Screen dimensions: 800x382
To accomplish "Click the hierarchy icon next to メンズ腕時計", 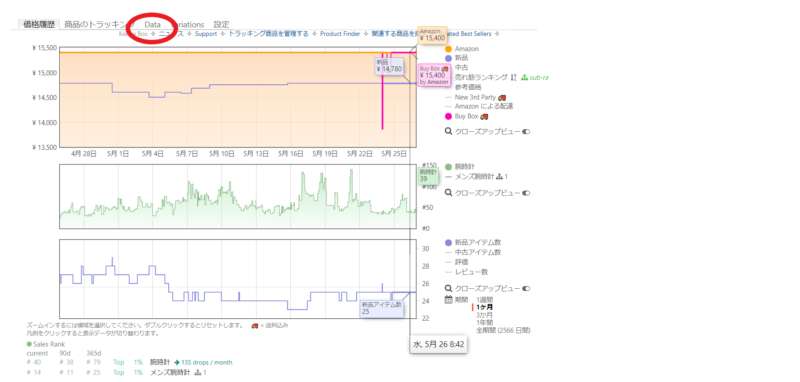I will tap(499, 177).
